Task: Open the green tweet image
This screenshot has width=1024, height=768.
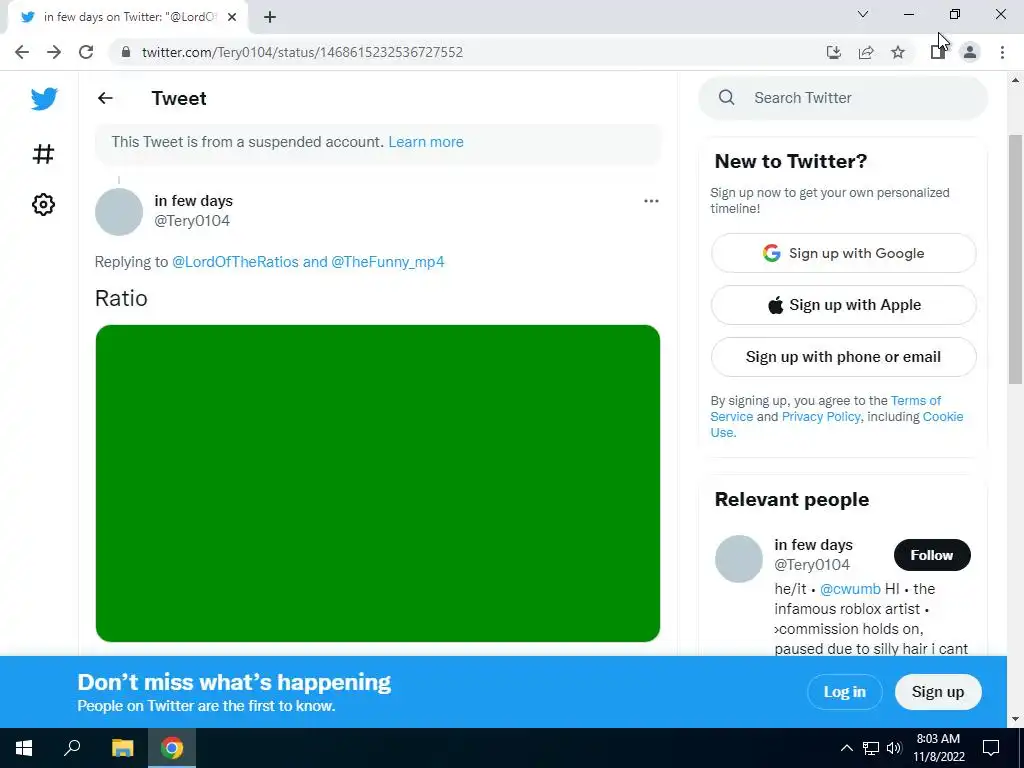Action: [x=377, y=483]
